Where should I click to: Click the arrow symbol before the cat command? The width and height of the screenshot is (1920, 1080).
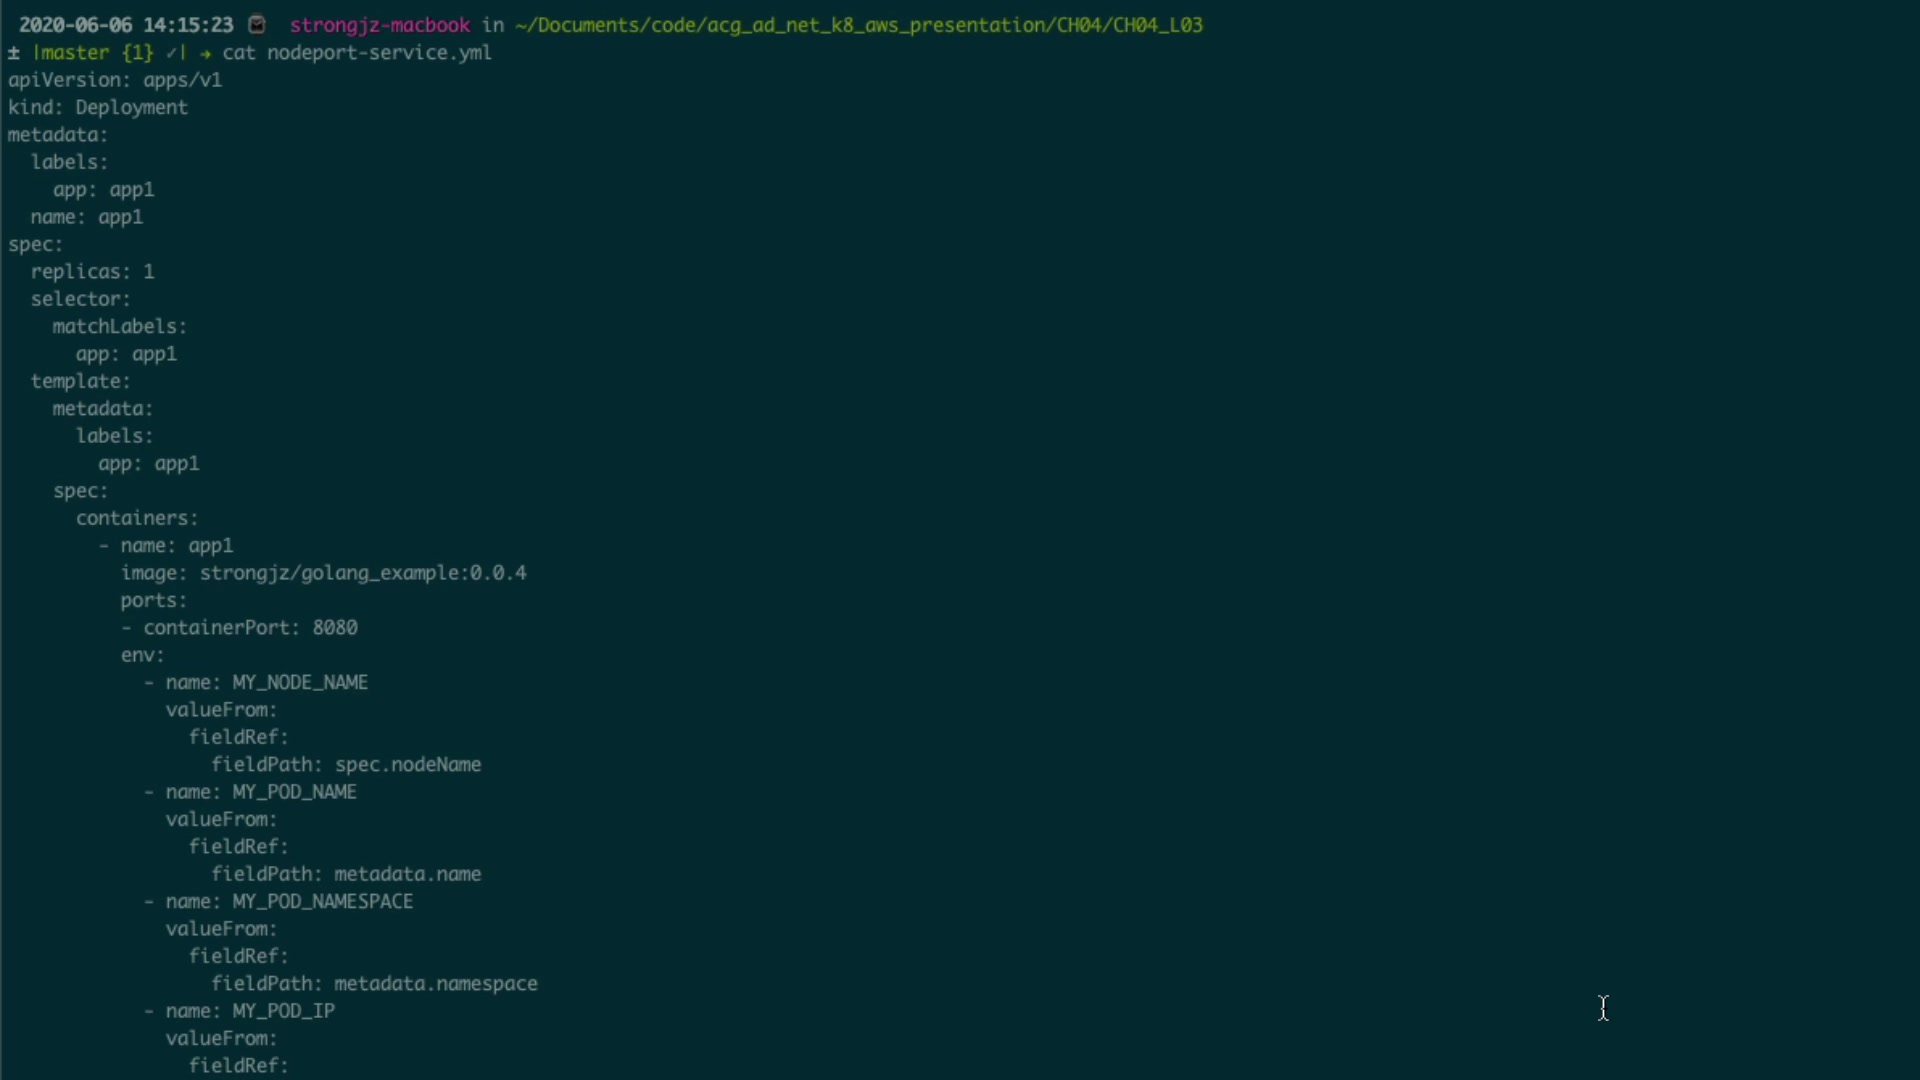(x=205, y=53)
